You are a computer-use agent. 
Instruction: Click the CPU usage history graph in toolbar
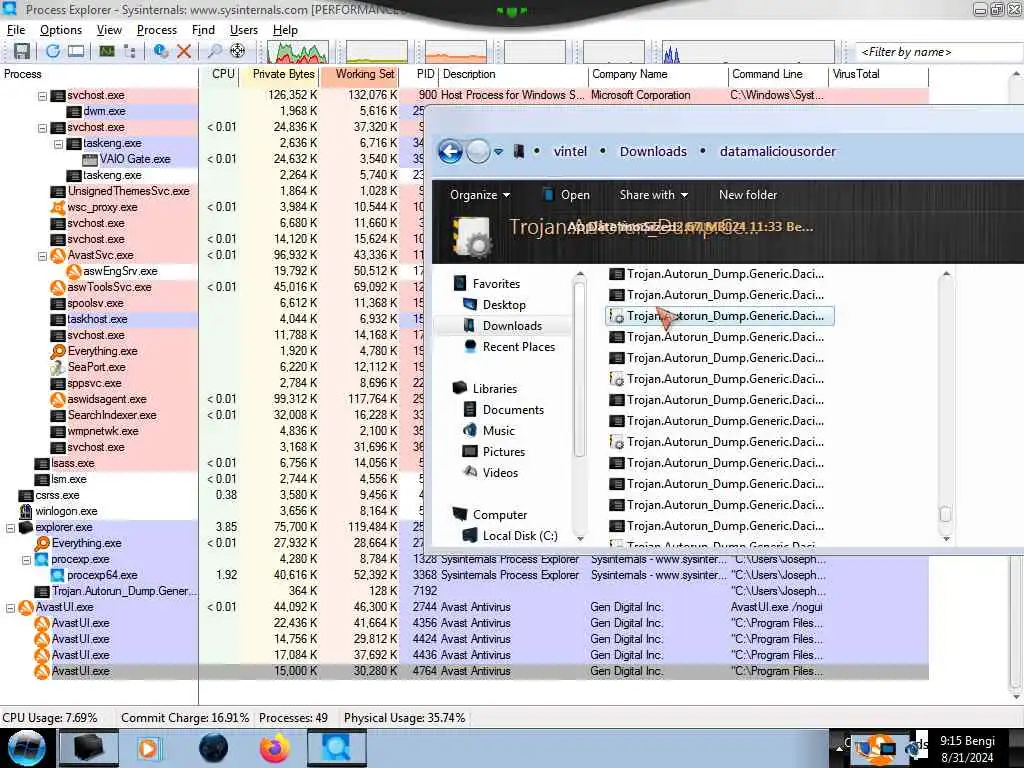click(297, 52)
